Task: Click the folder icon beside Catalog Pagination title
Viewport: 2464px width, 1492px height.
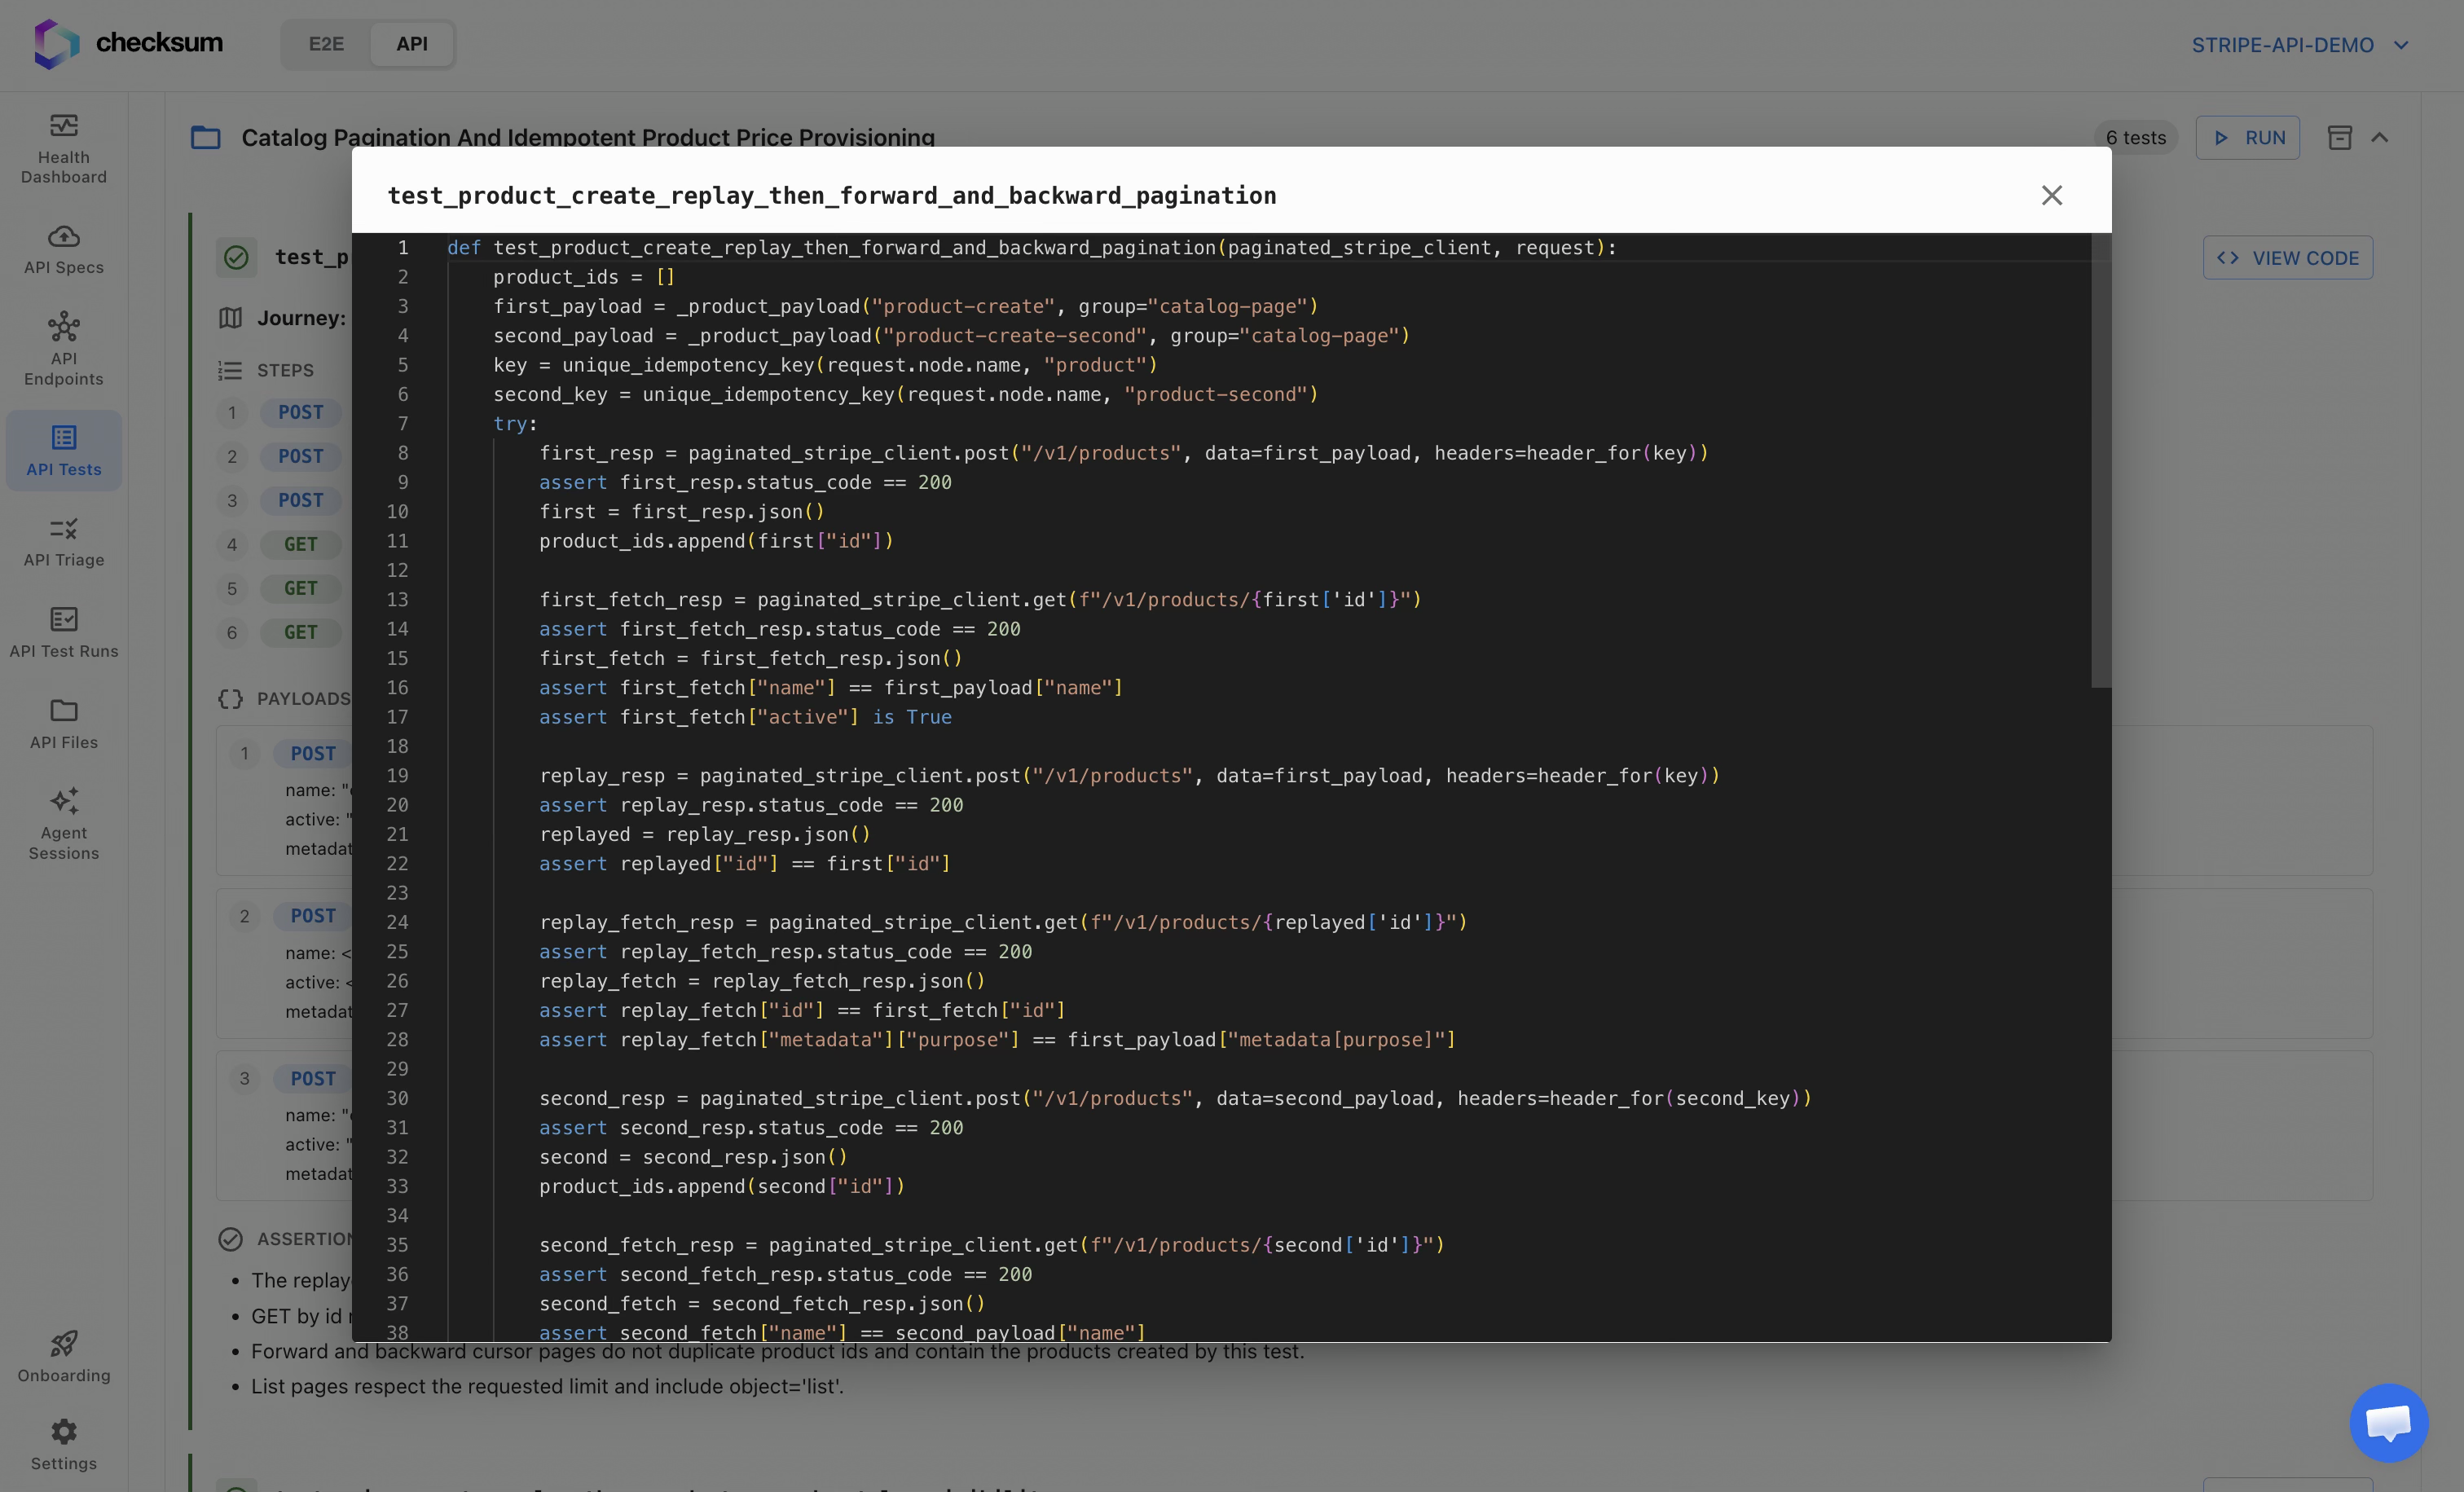Action: tap(205, 137)
